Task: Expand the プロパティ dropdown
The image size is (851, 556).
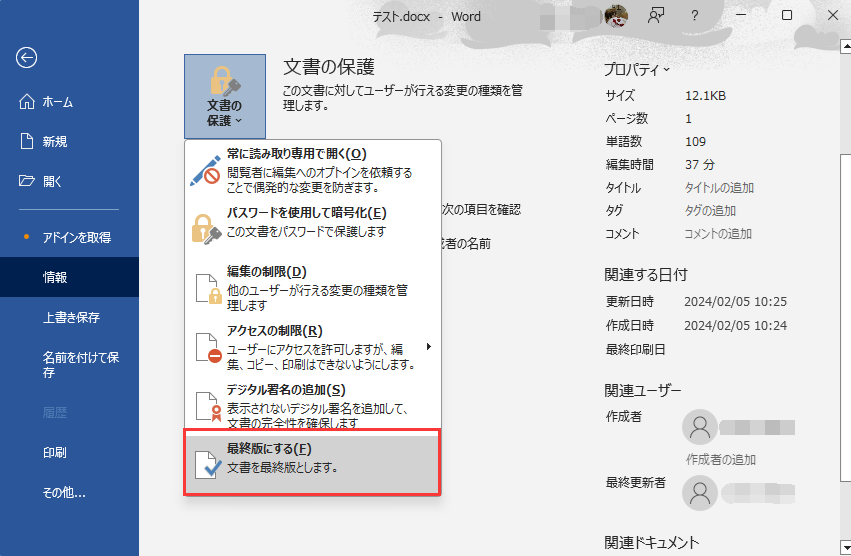Action: tap(637, 70)
